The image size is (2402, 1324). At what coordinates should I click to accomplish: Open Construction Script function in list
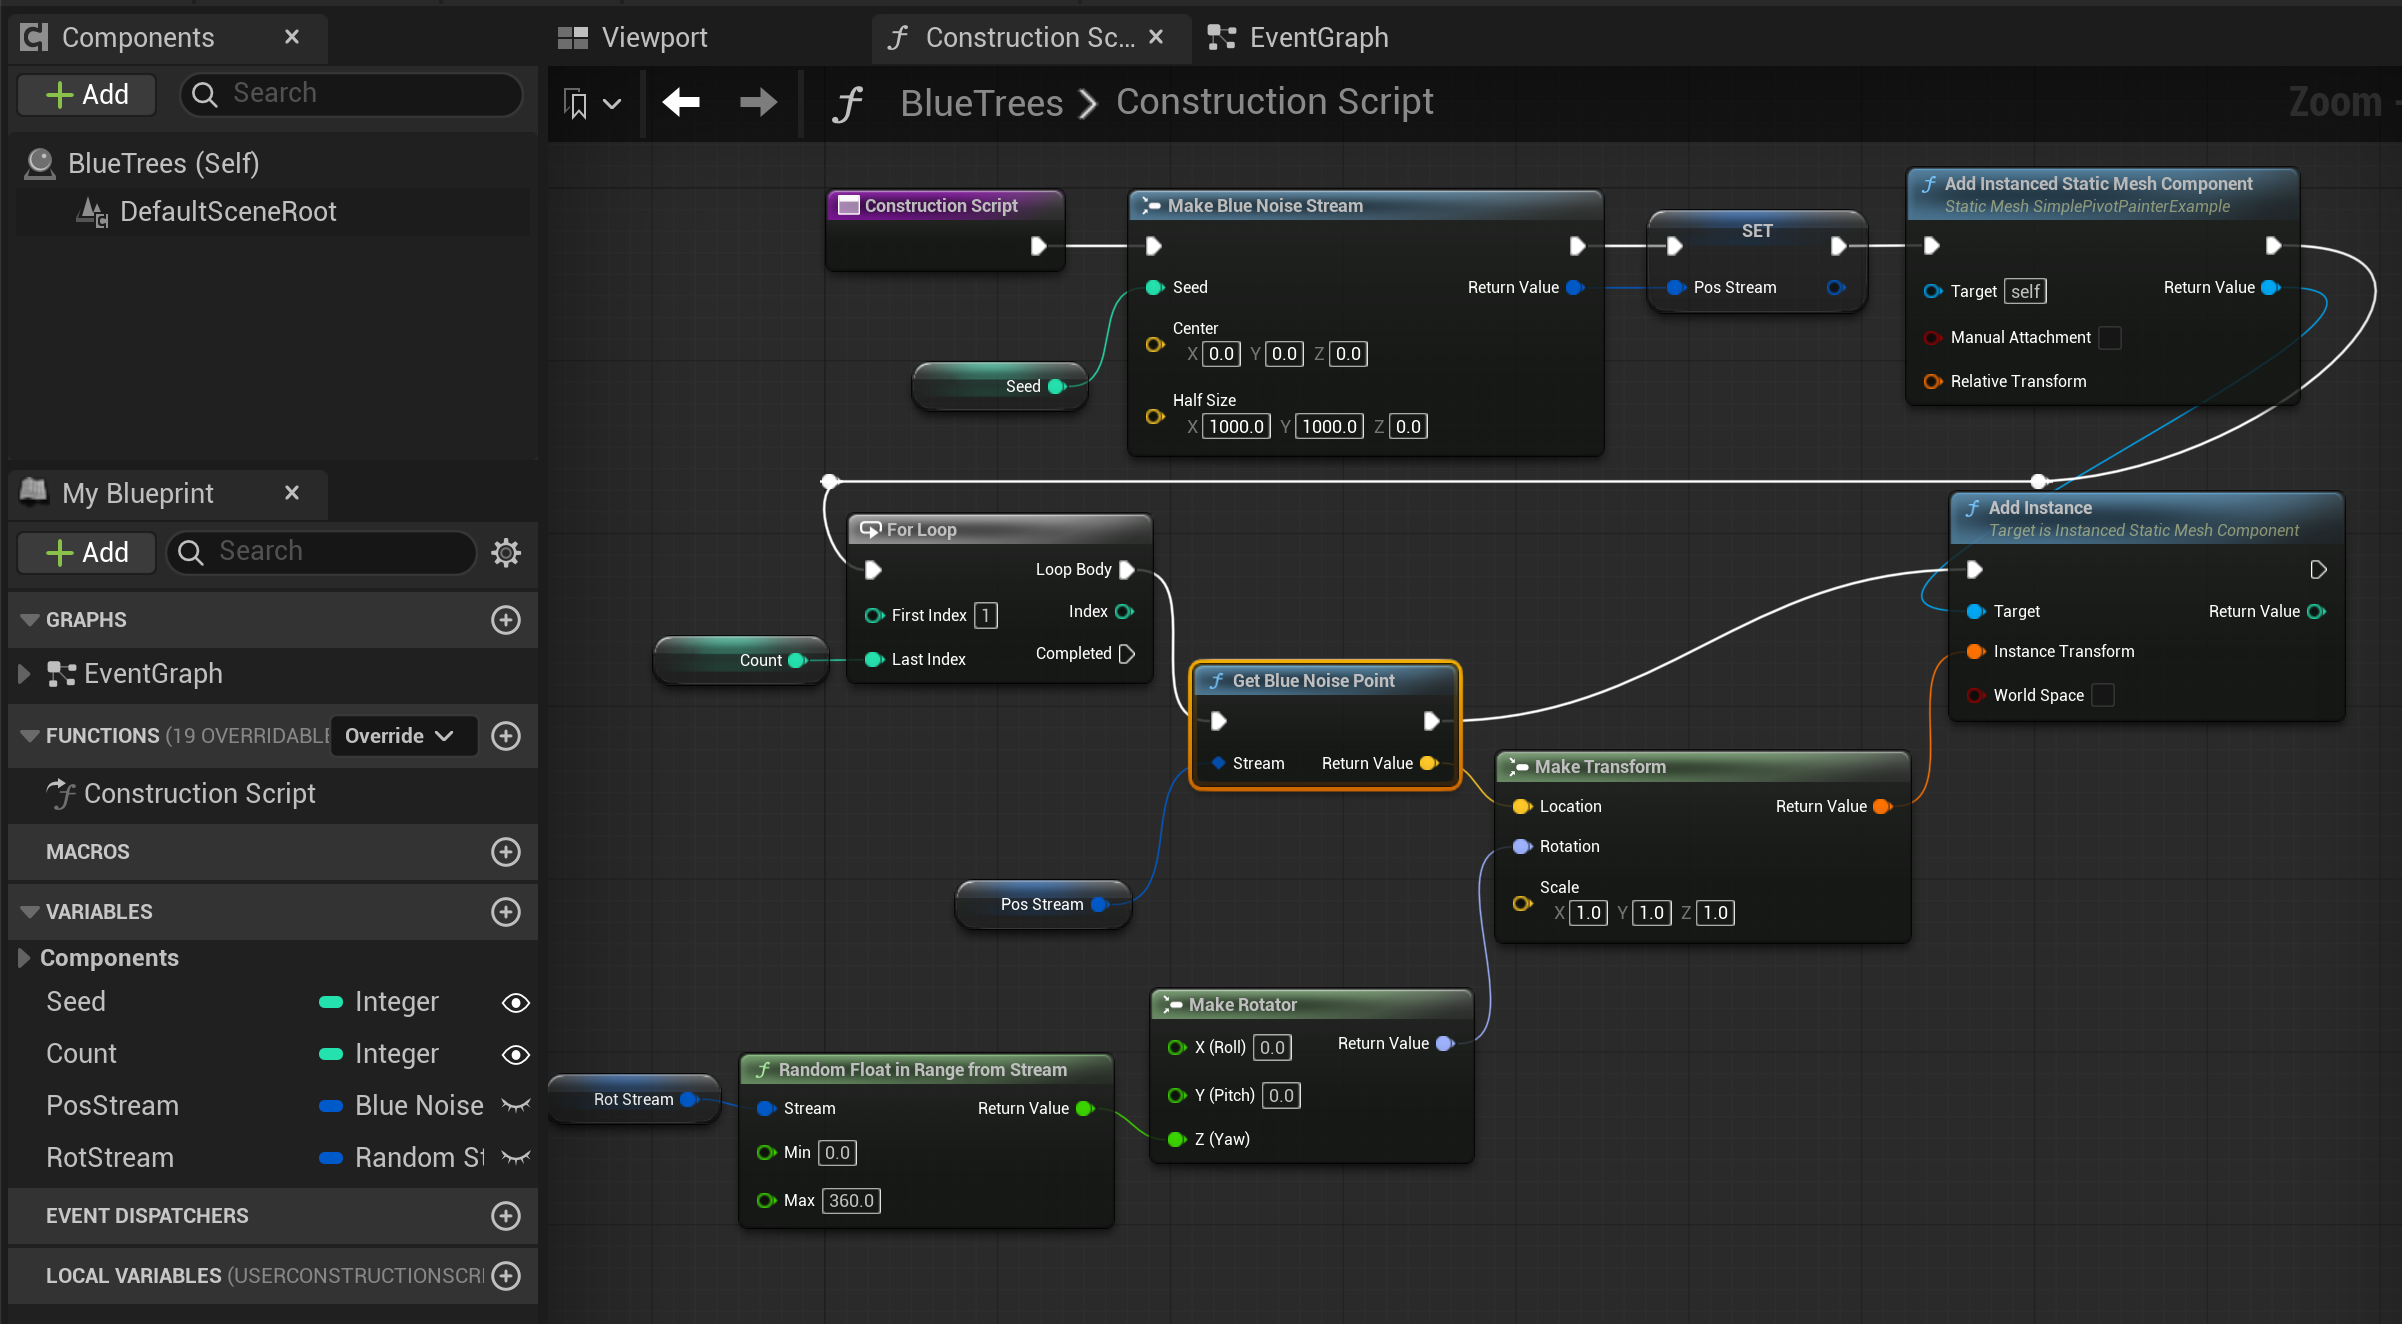coord(199,794)
